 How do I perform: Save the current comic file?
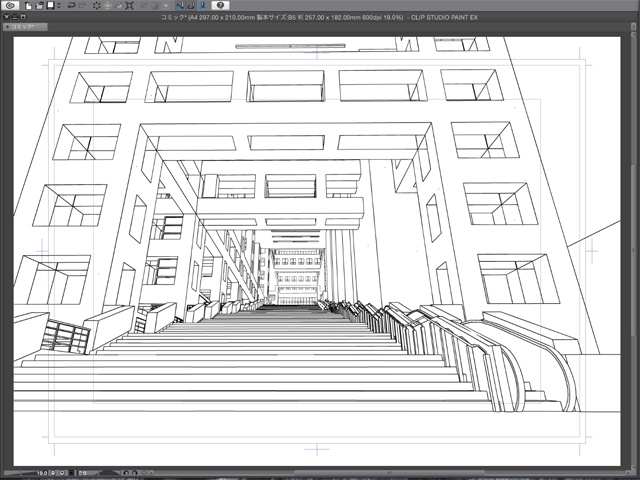pos(51,5)
